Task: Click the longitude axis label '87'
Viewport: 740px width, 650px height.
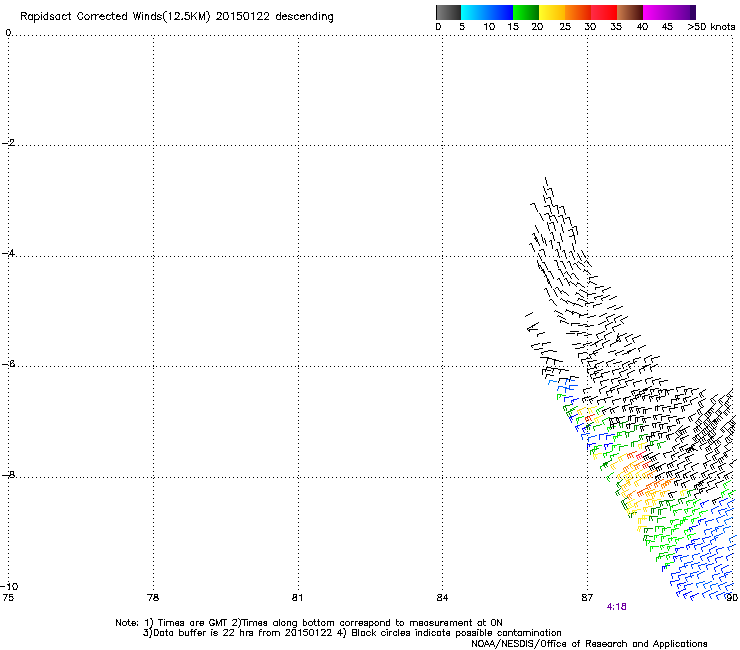Action: click(x=587, y=598)
